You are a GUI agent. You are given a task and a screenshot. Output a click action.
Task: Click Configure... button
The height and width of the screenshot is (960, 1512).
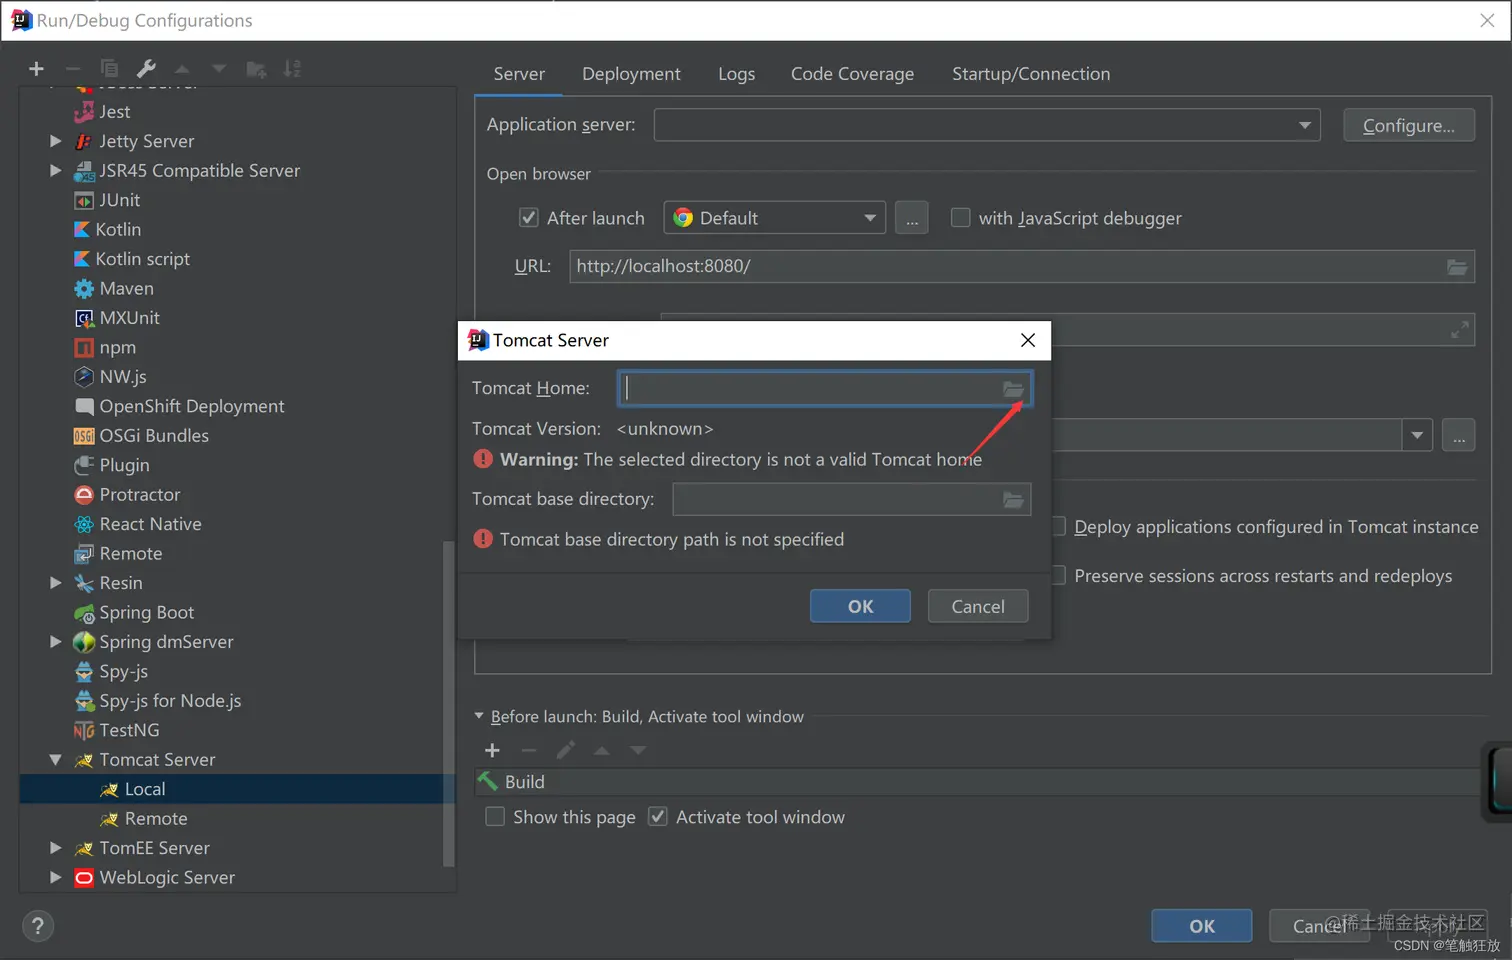pyautogui.click(x=1409, y=125)
